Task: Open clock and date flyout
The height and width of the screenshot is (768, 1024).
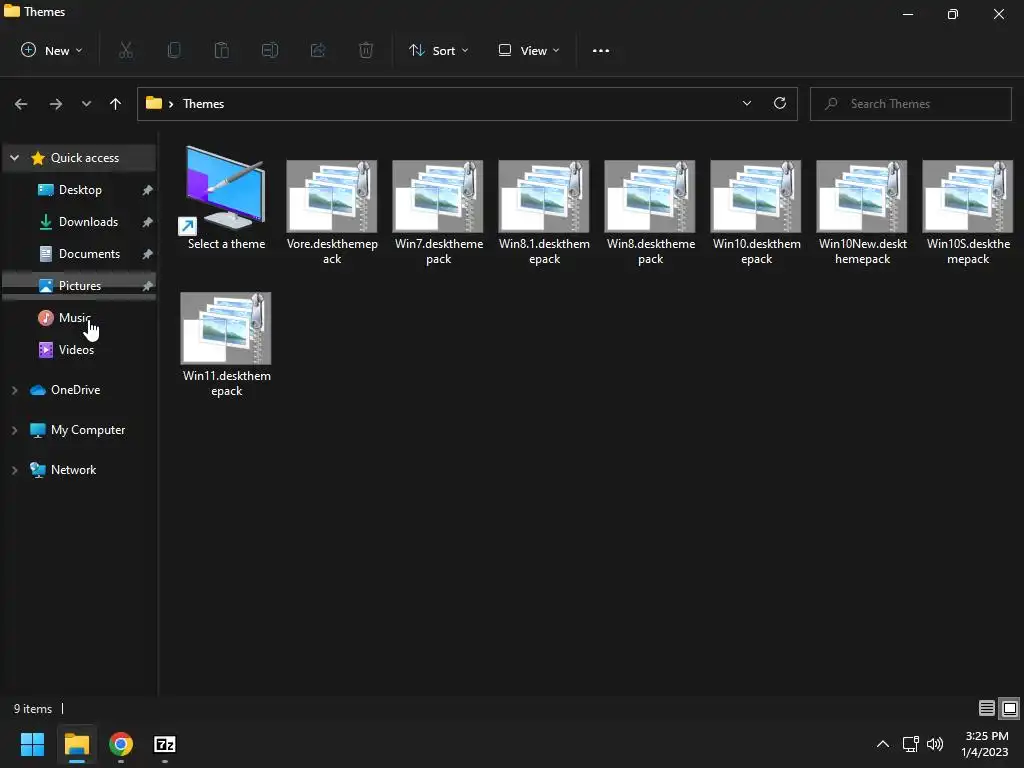Action: 985,744
